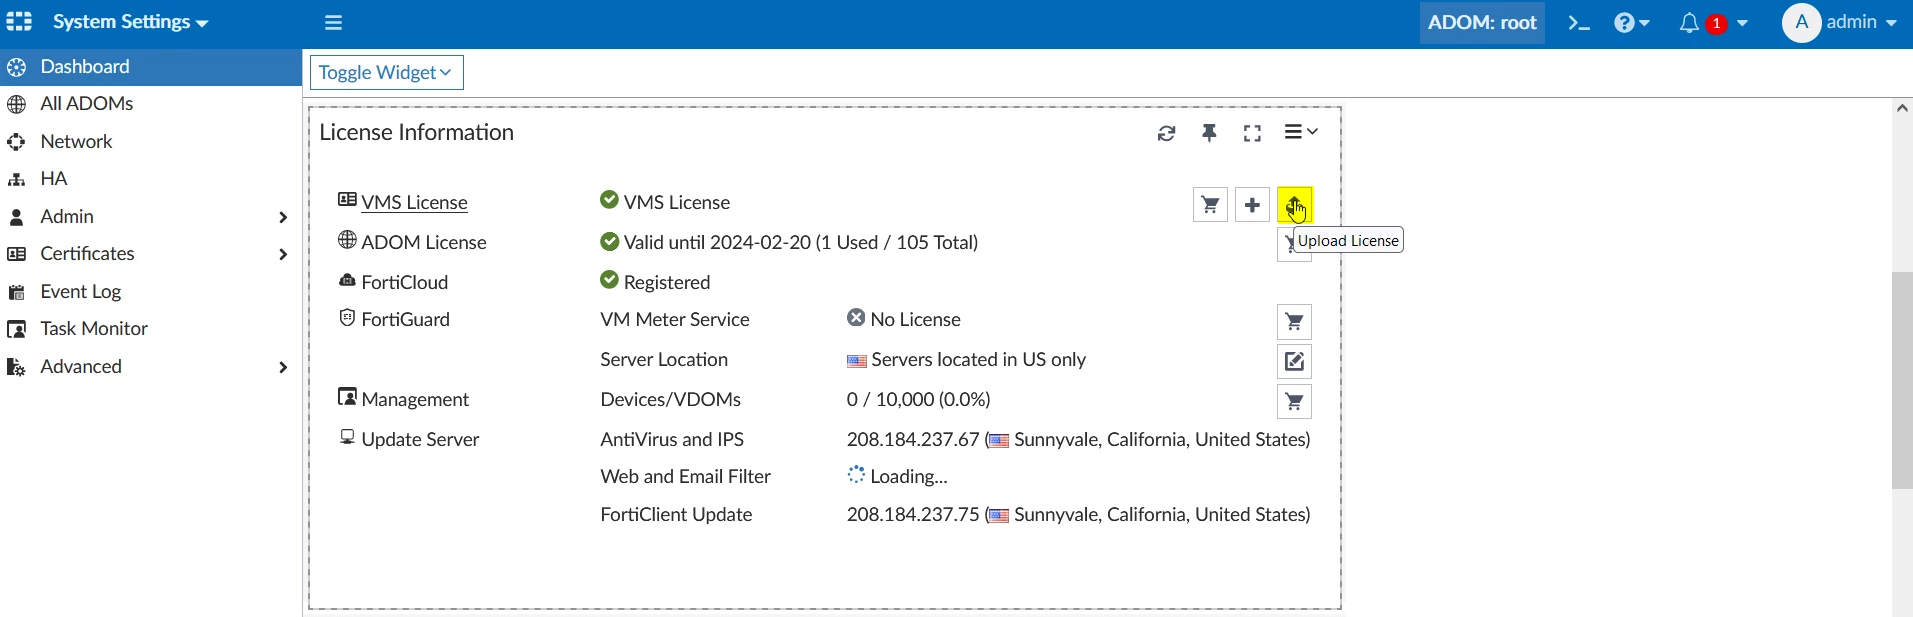Toggle the sidebar hamburger menu icon

(334, 22)
